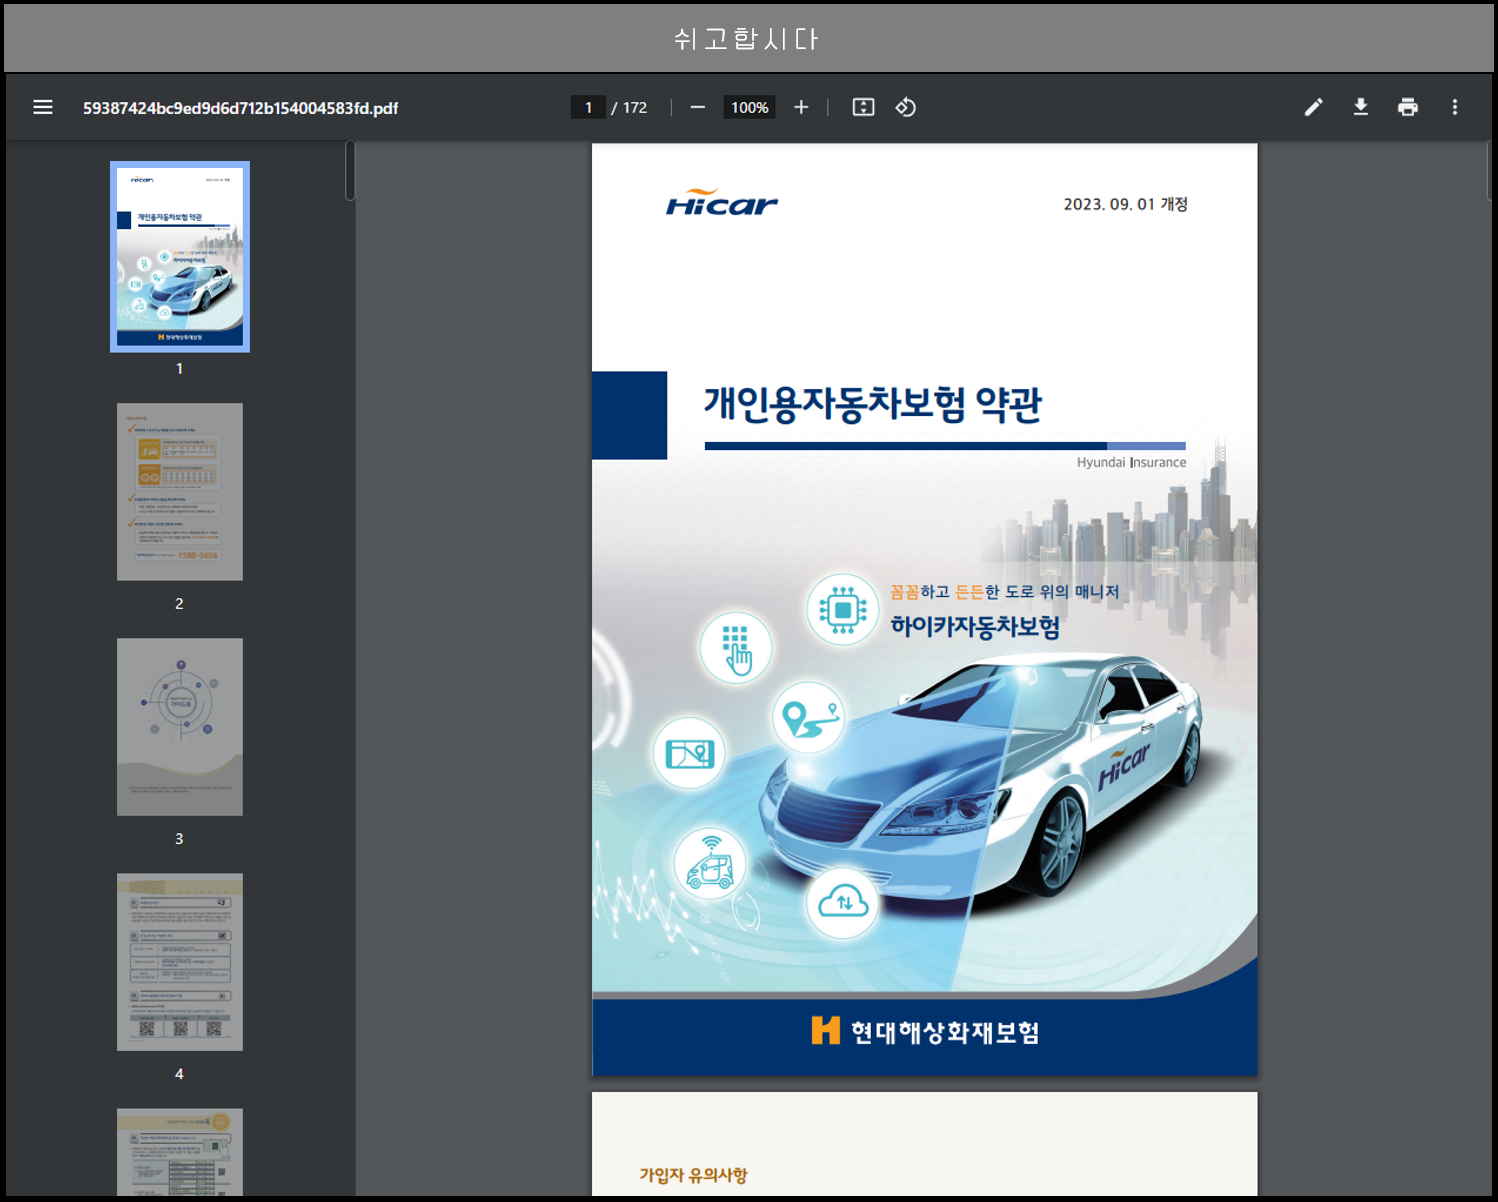Open the annotation pencil tool
This screenshot has width=1498, height=1202.
1314,107
